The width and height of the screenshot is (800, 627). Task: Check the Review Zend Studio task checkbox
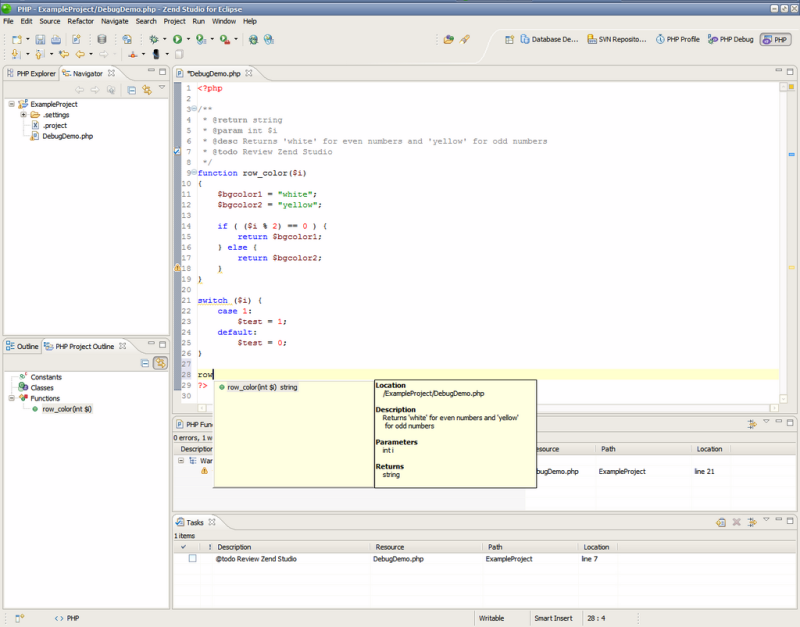pyautogui.click(x=192, y=559)
